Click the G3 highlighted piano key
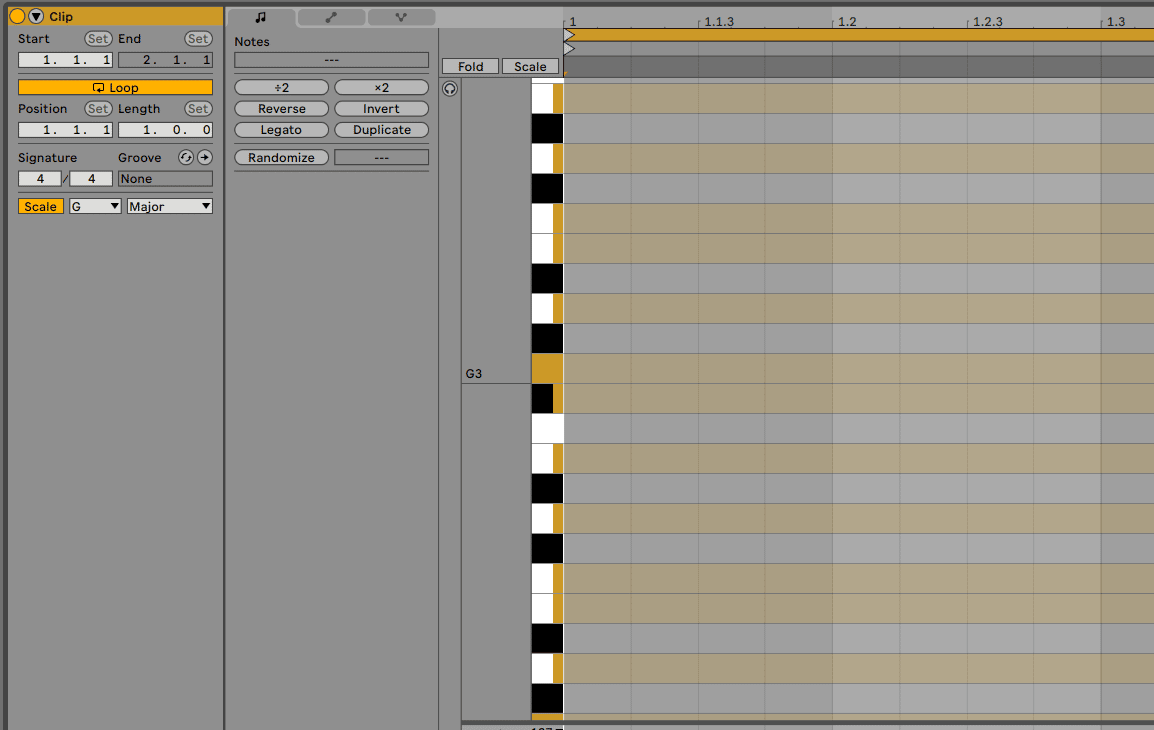1154x730 pixels. (x=547, y=369)
